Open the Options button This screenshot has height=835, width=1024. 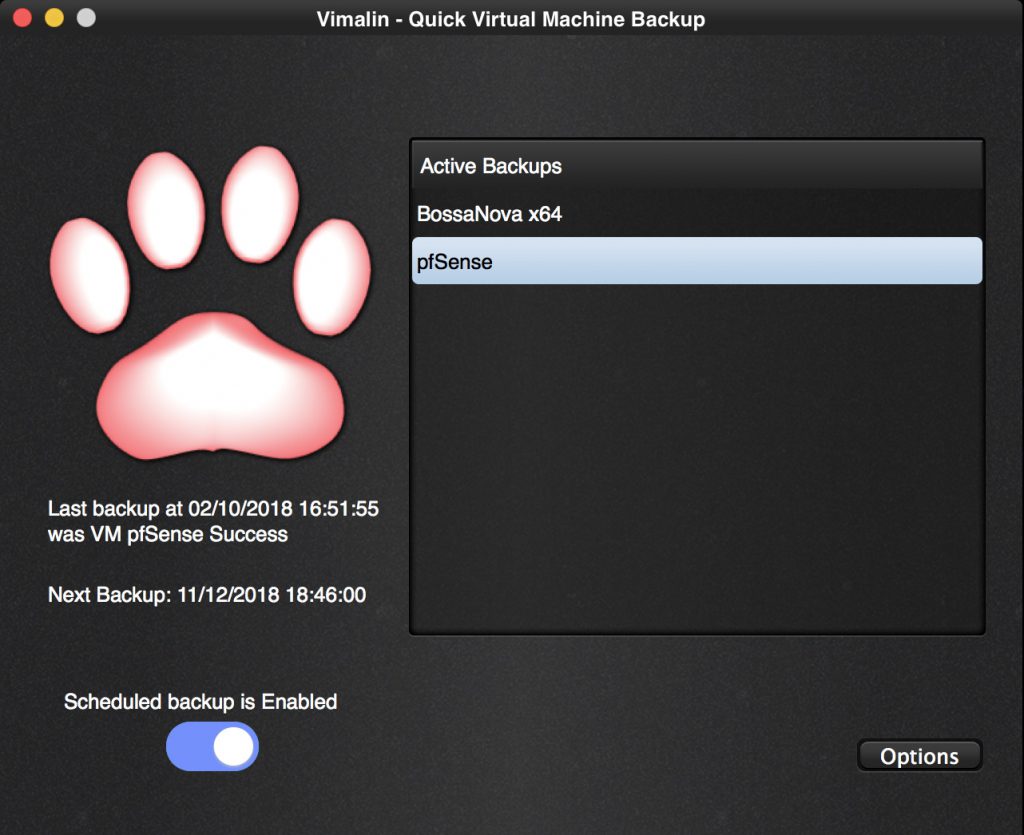click(919, 756)
